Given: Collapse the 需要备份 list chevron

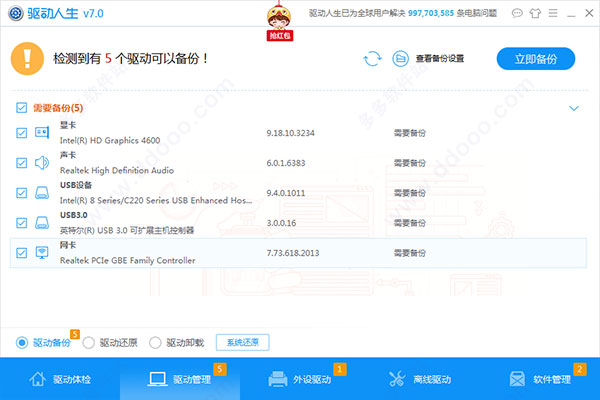Looking at the screenshot, I should (574, 108).
